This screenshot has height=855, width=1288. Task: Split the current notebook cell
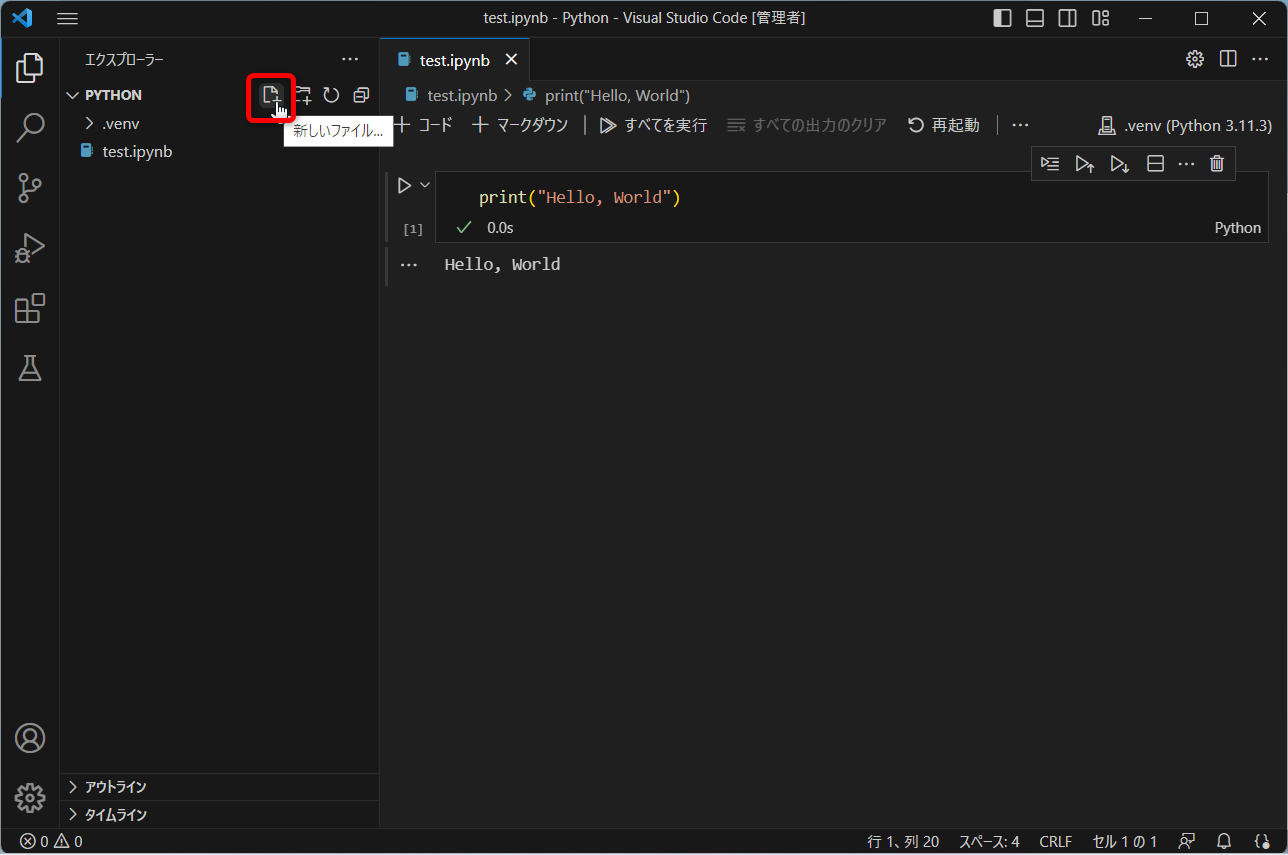pos(1155,163)
